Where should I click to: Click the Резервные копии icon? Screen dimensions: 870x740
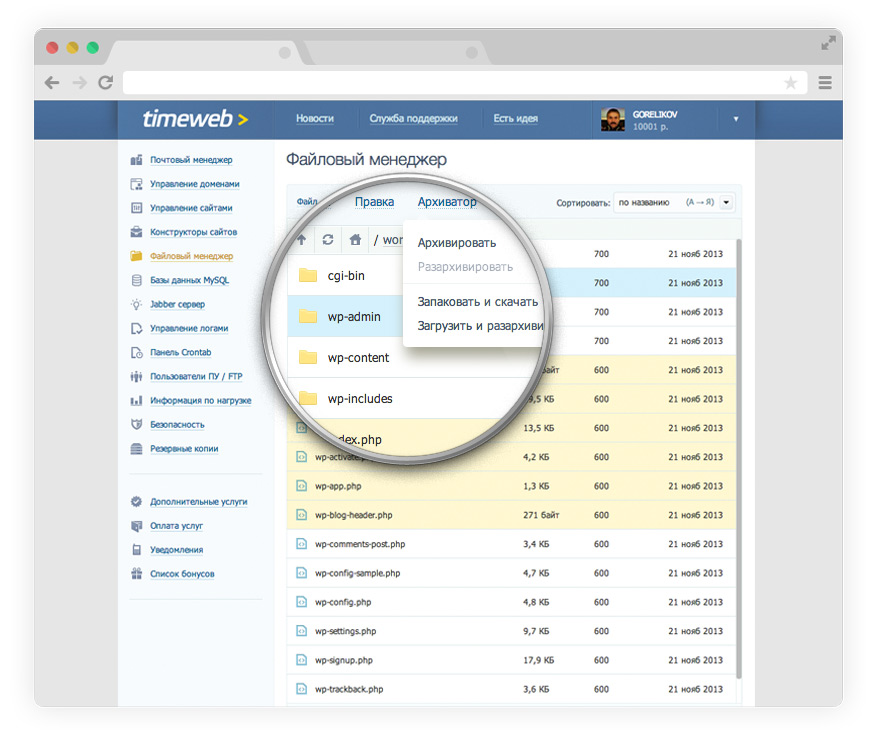[x=136, y=449]
